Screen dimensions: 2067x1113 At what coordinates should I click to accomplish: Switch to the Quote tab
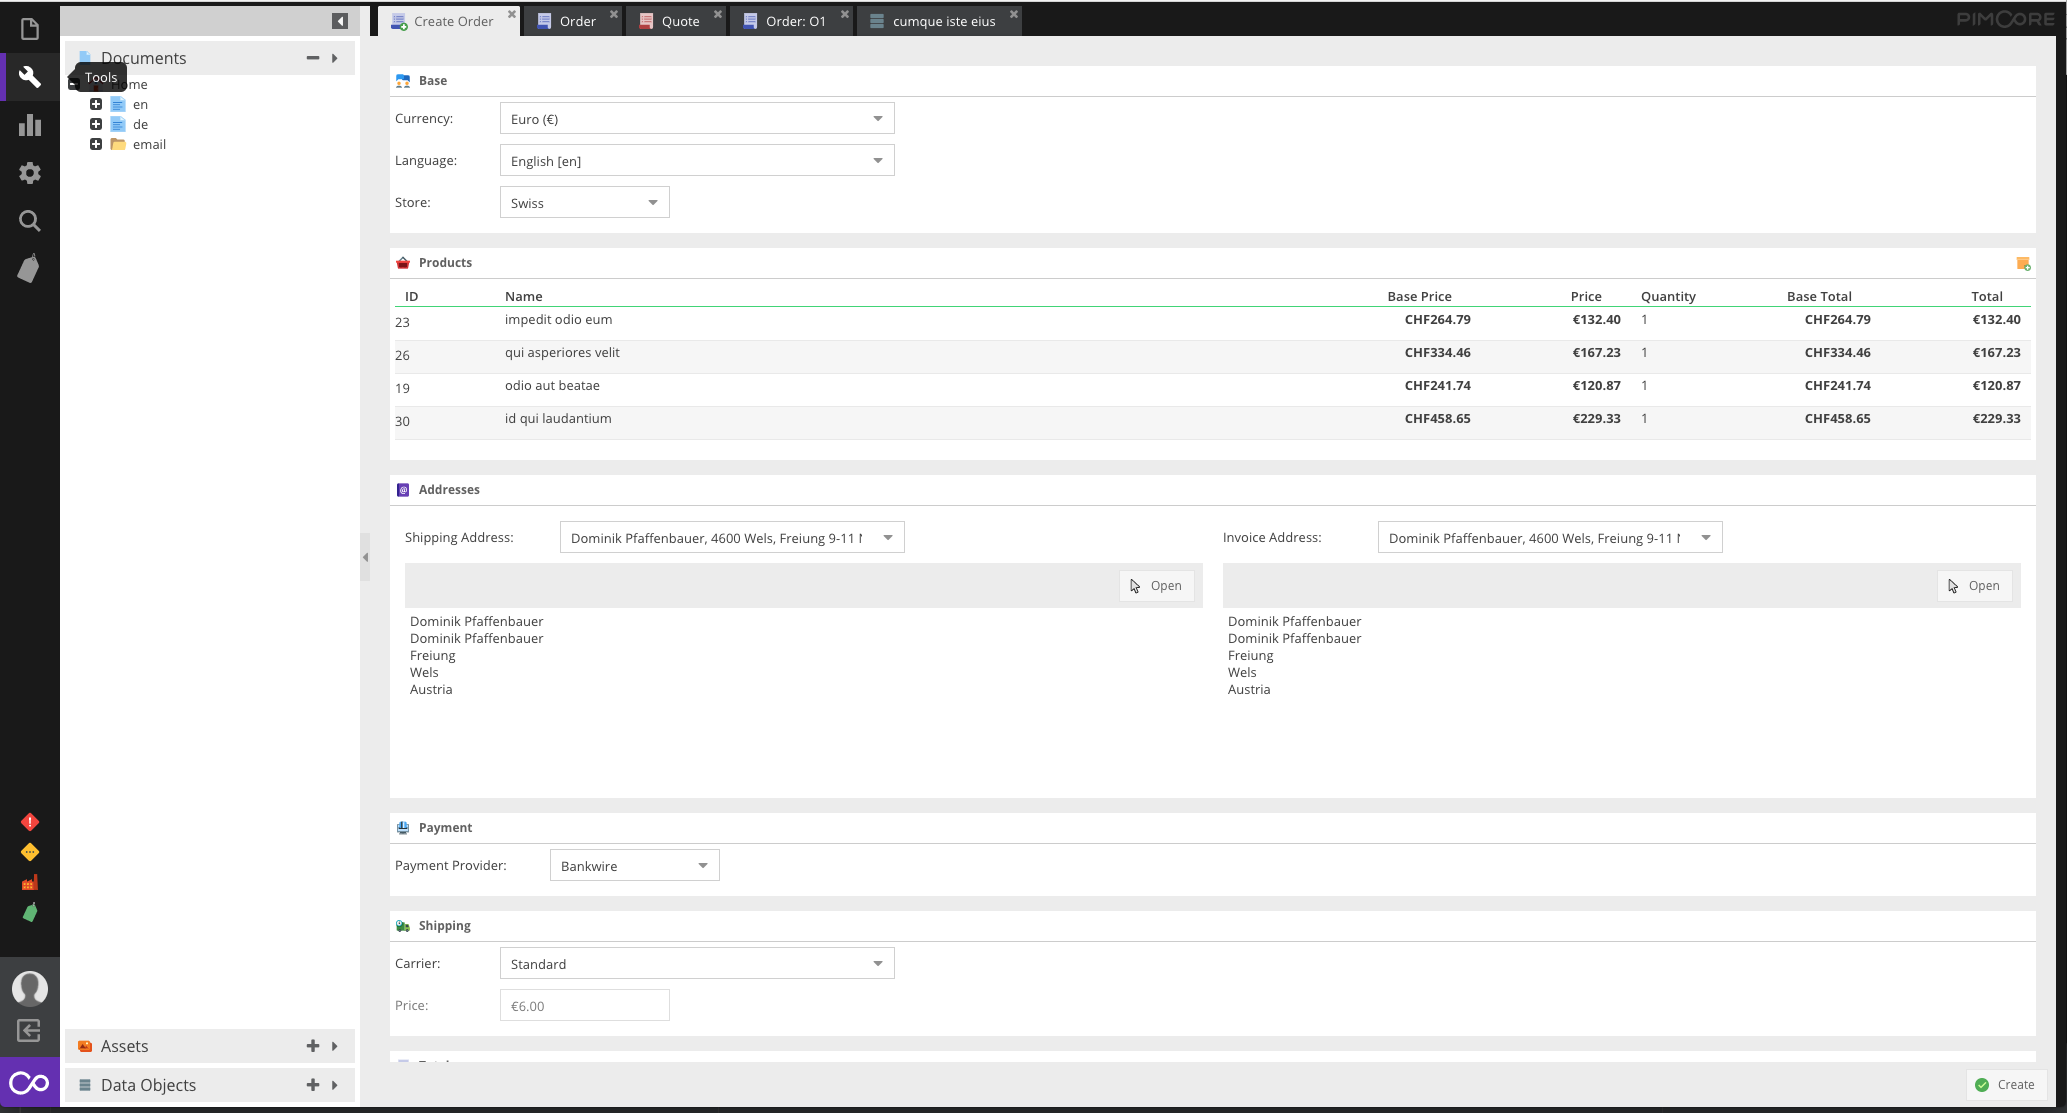(679, 21)
